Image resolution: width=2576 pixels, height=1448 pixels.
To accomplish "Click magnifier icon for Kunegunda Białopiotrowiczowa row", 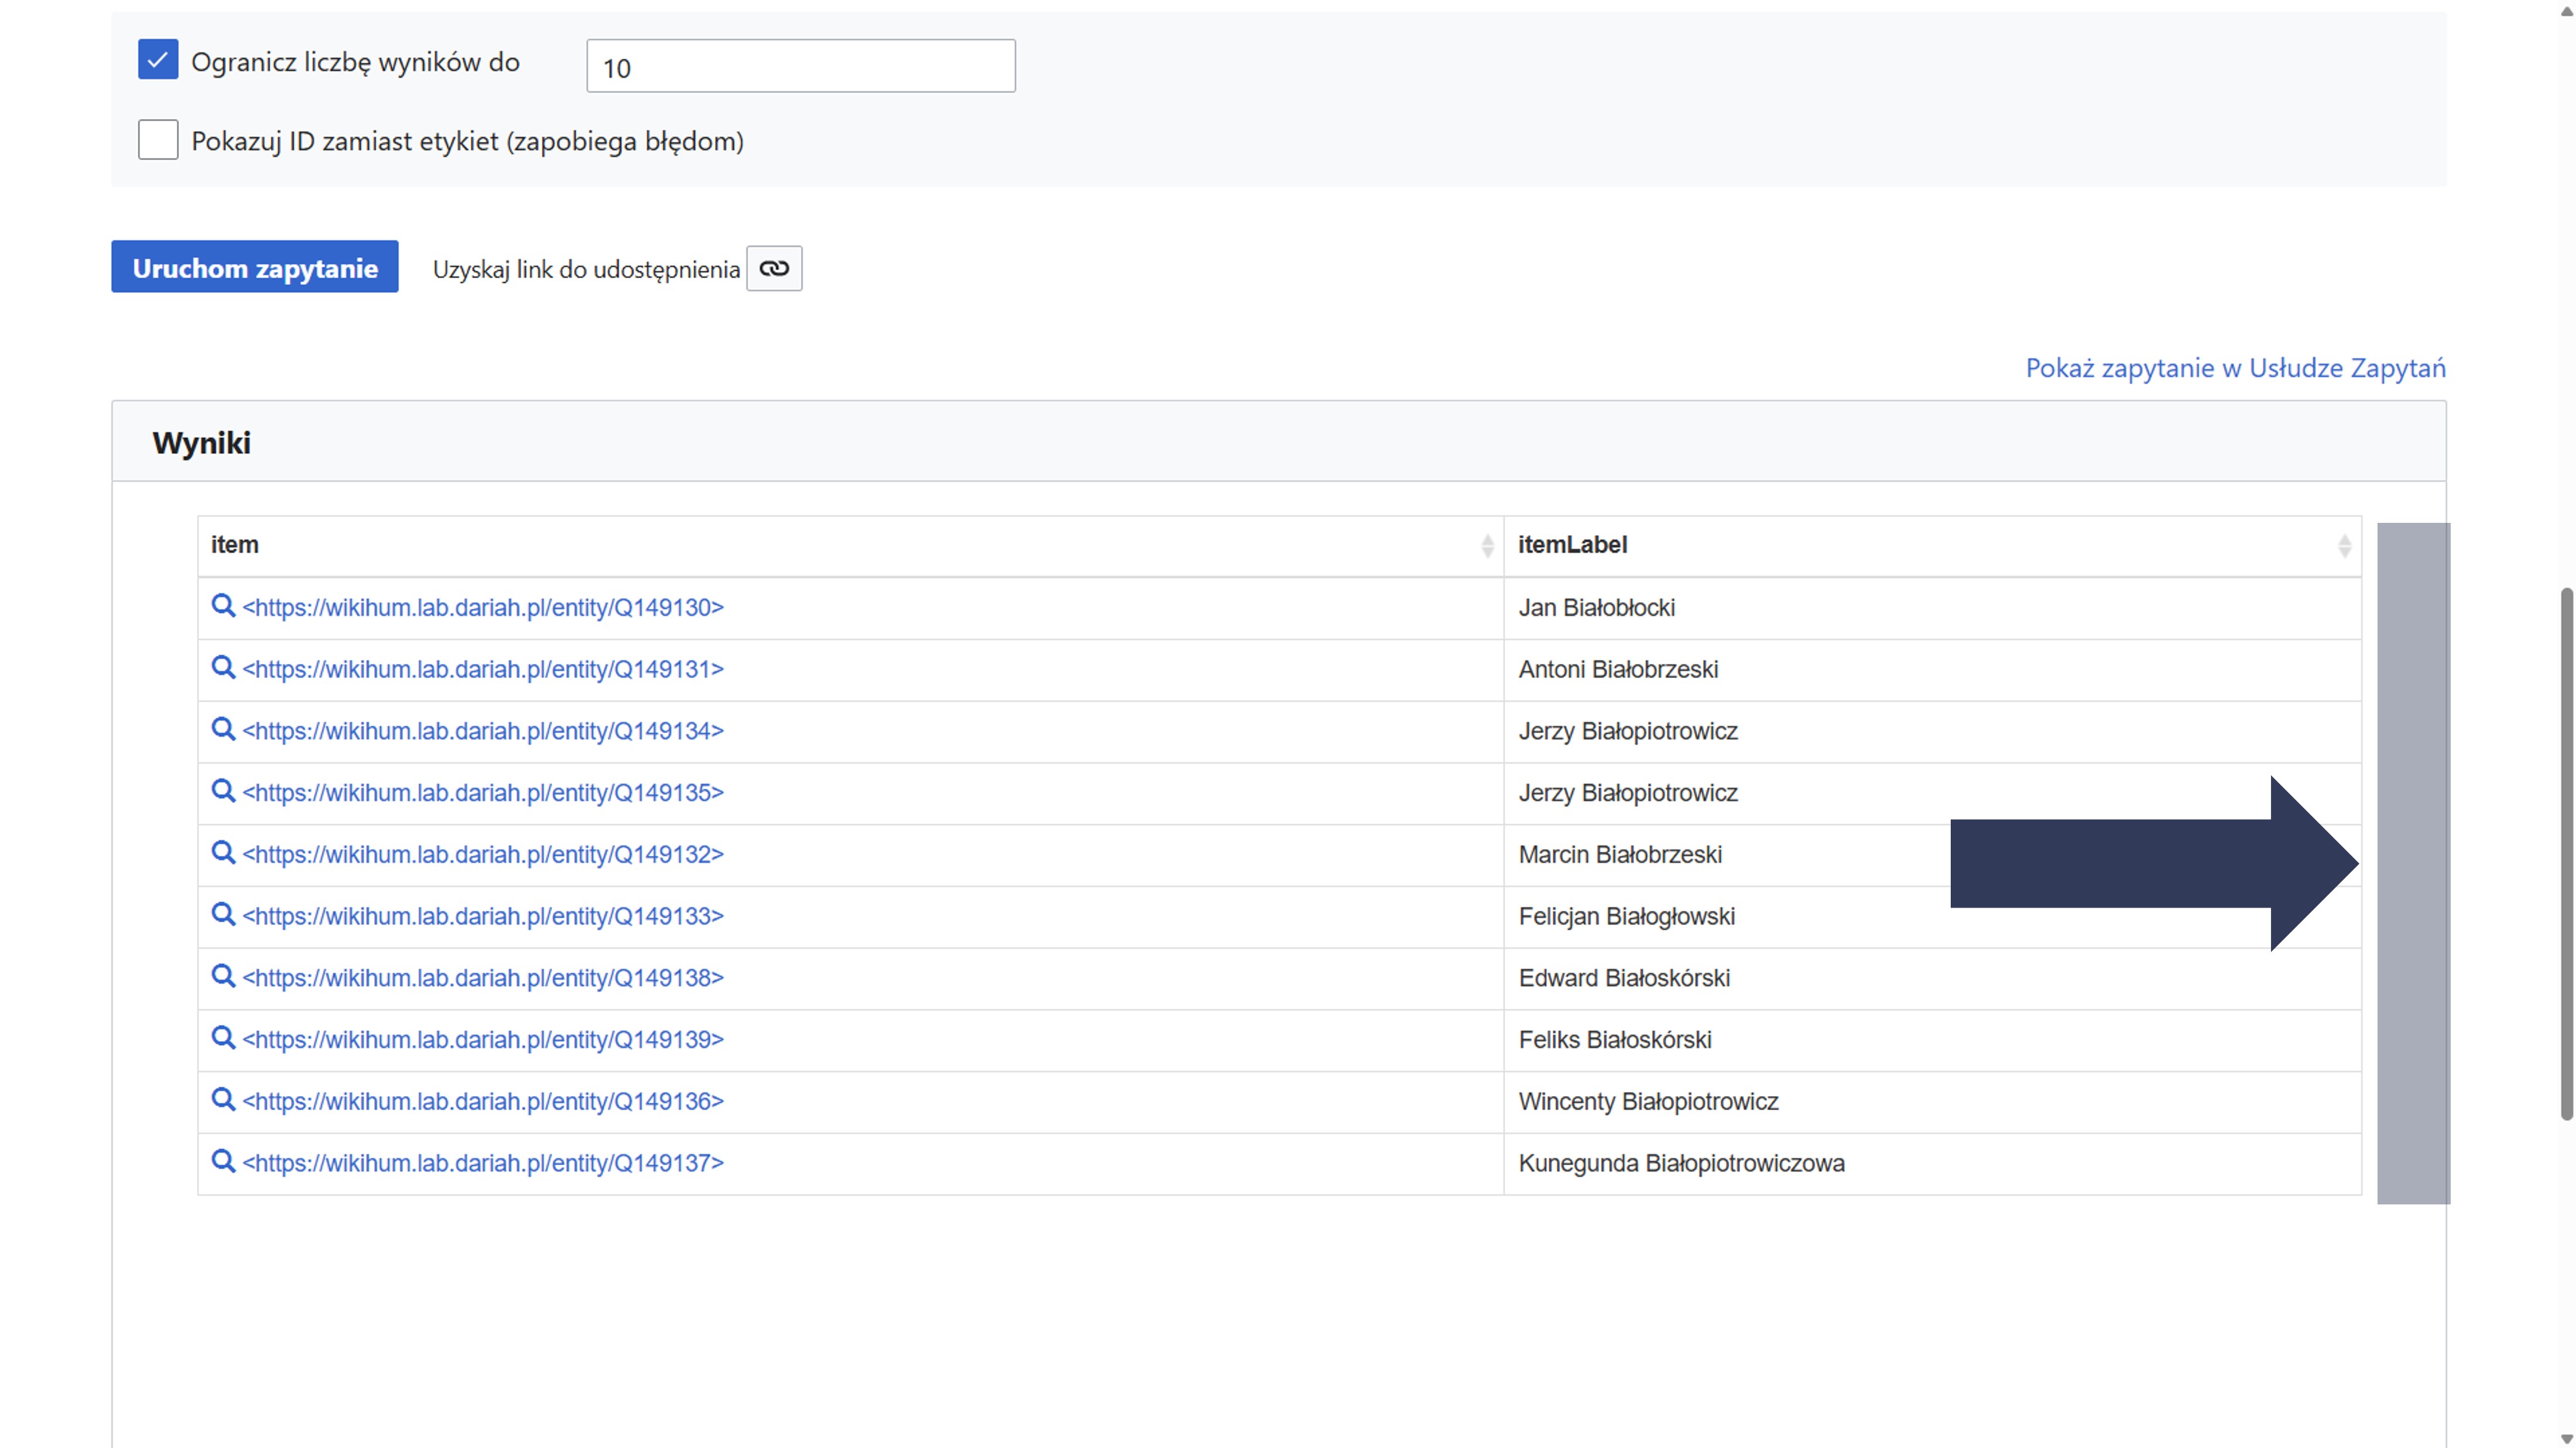I will [x=223, y=1161].
